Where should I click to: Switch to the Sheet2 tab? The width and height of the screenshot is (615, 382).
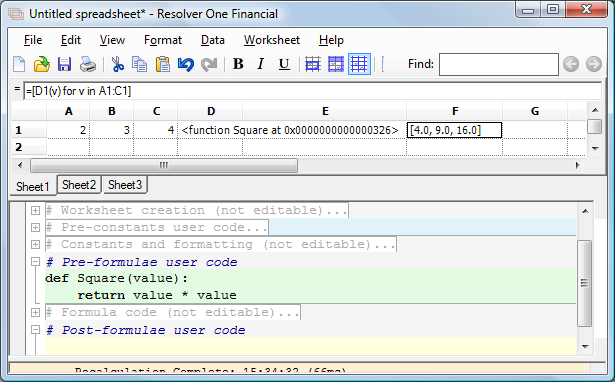(x=79, y=185)
